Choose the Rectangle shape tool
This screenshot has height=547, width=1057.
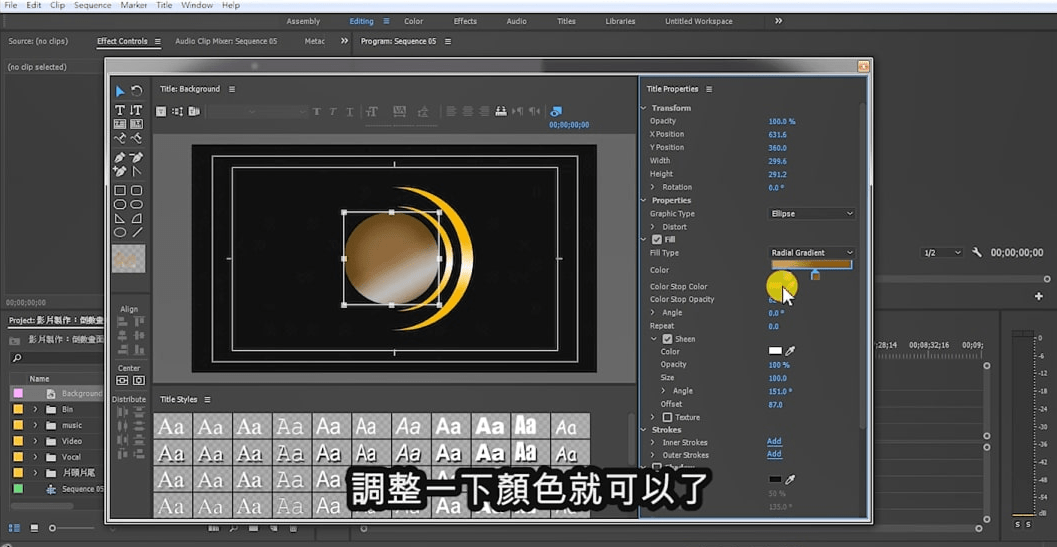[x=120, y=190]
